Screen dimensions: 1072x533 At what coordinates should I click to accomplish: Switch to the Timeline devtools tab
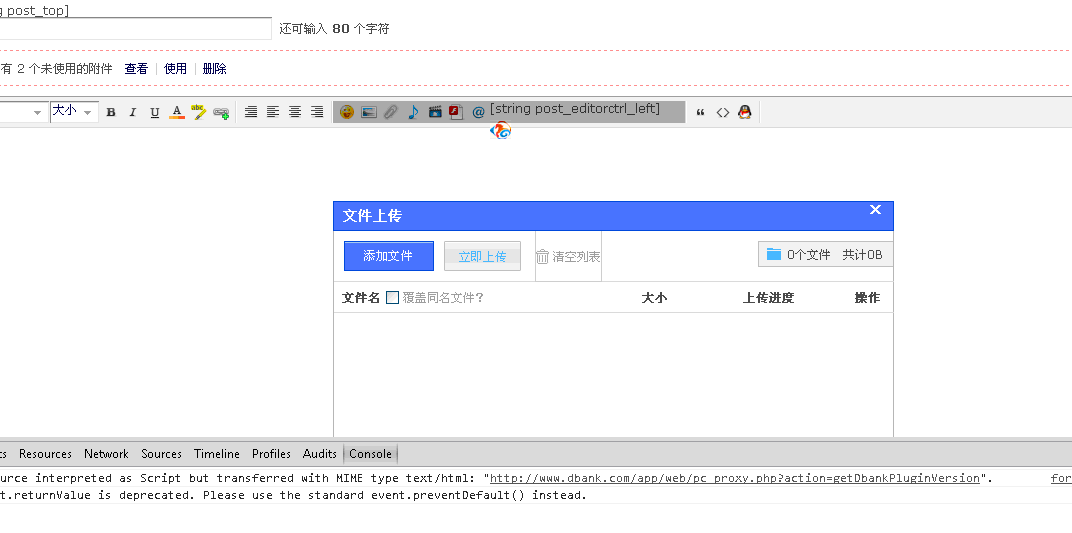[217, 454]
